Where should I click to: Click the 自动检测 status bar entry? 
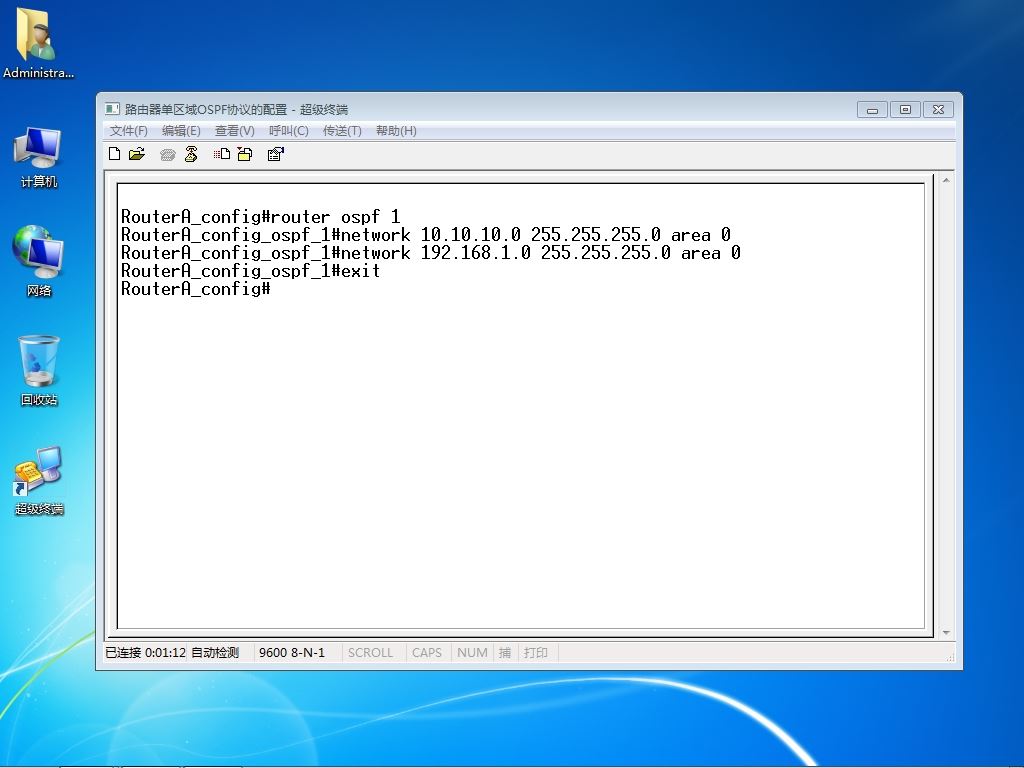point(215,652)
